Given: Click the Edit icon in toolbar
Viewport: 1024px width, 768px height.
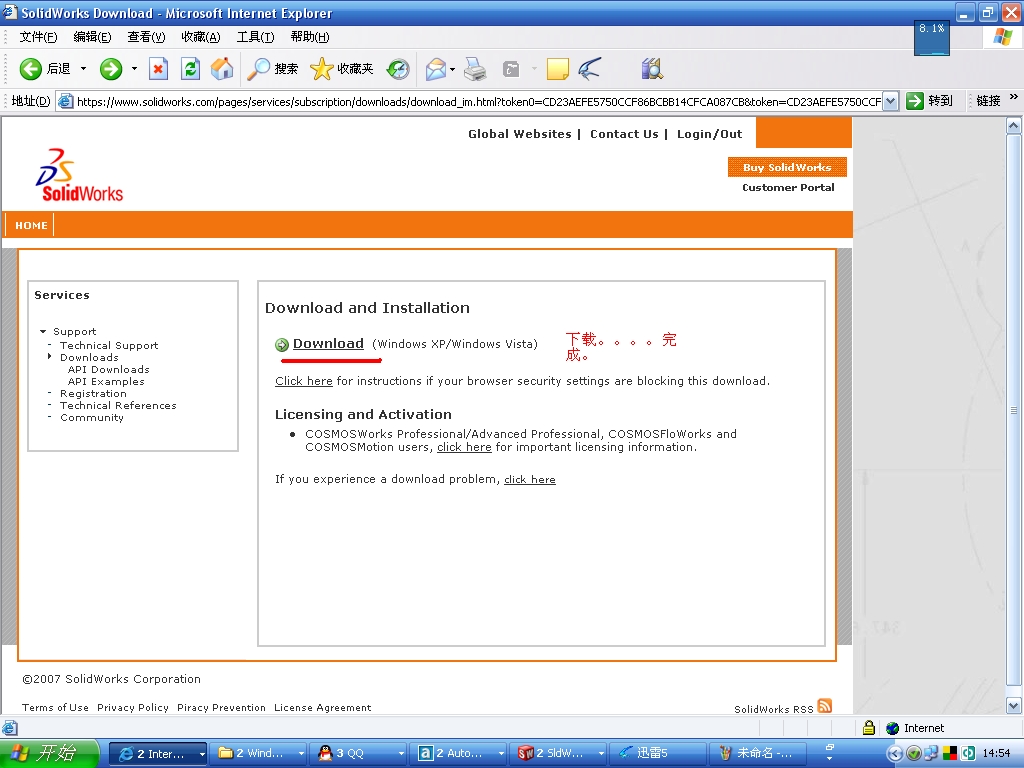Looking at the screenshot, I should (511, 69).
